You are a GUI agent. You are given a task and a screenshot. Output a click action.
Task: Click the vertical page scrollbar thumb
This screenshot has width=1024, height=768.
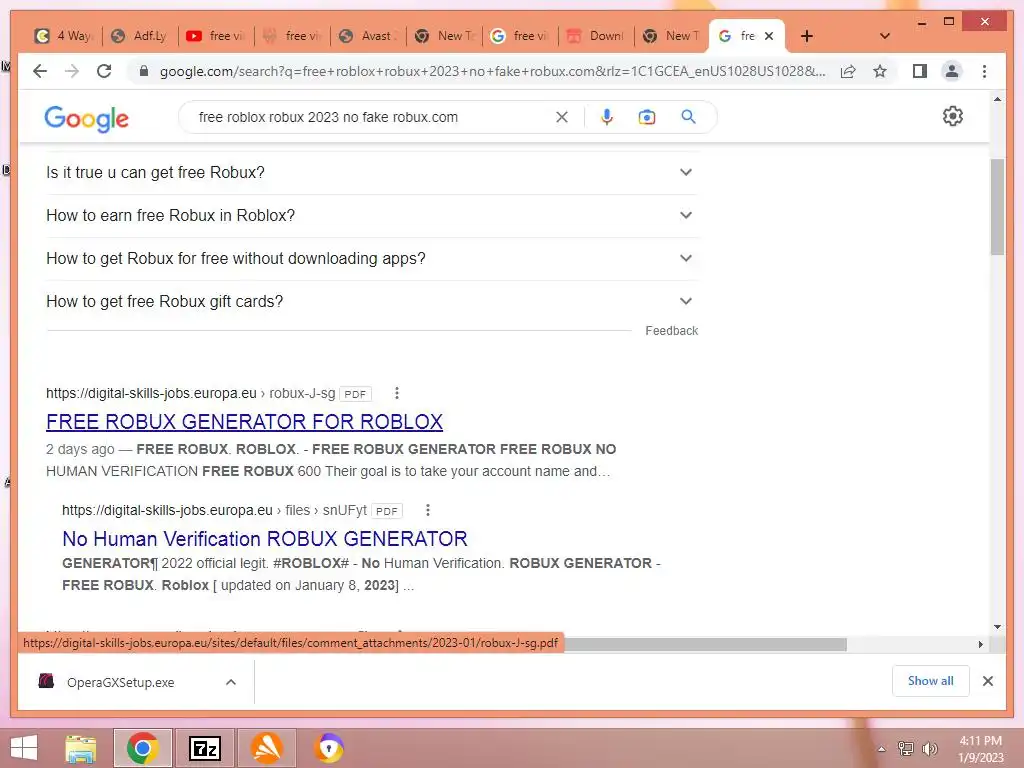coord(997,207)
